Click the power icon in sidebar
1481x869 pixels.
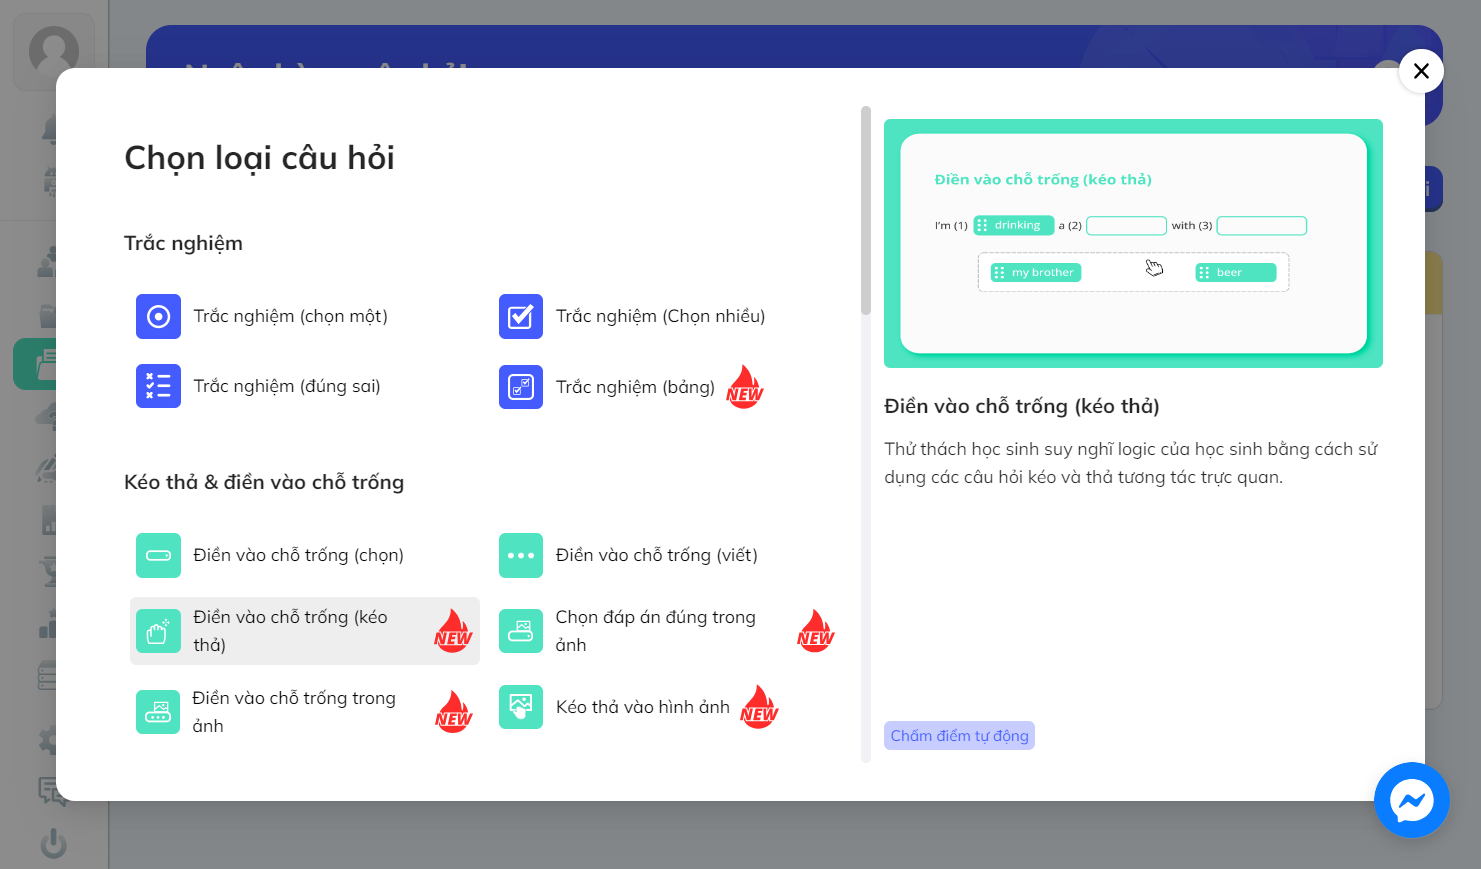53,843
